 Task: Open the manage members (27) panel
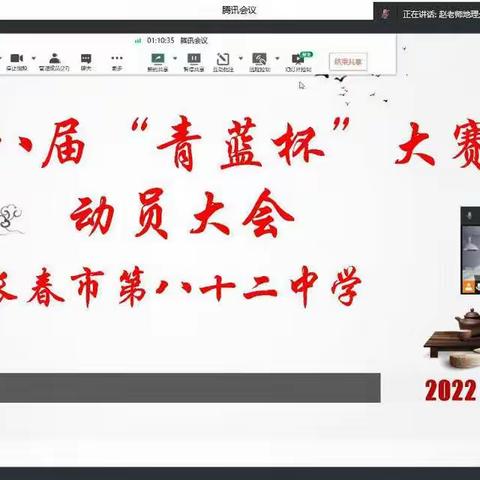(54, 62)
